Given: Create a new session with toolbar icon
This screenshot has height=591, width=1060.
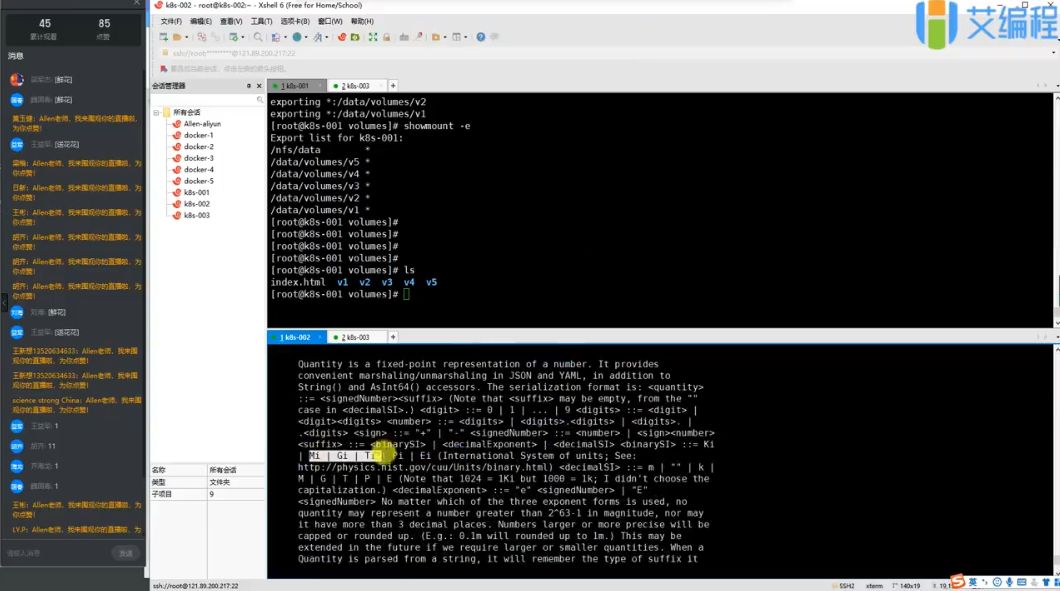Looking at the screenshot, I should [163, 37].
